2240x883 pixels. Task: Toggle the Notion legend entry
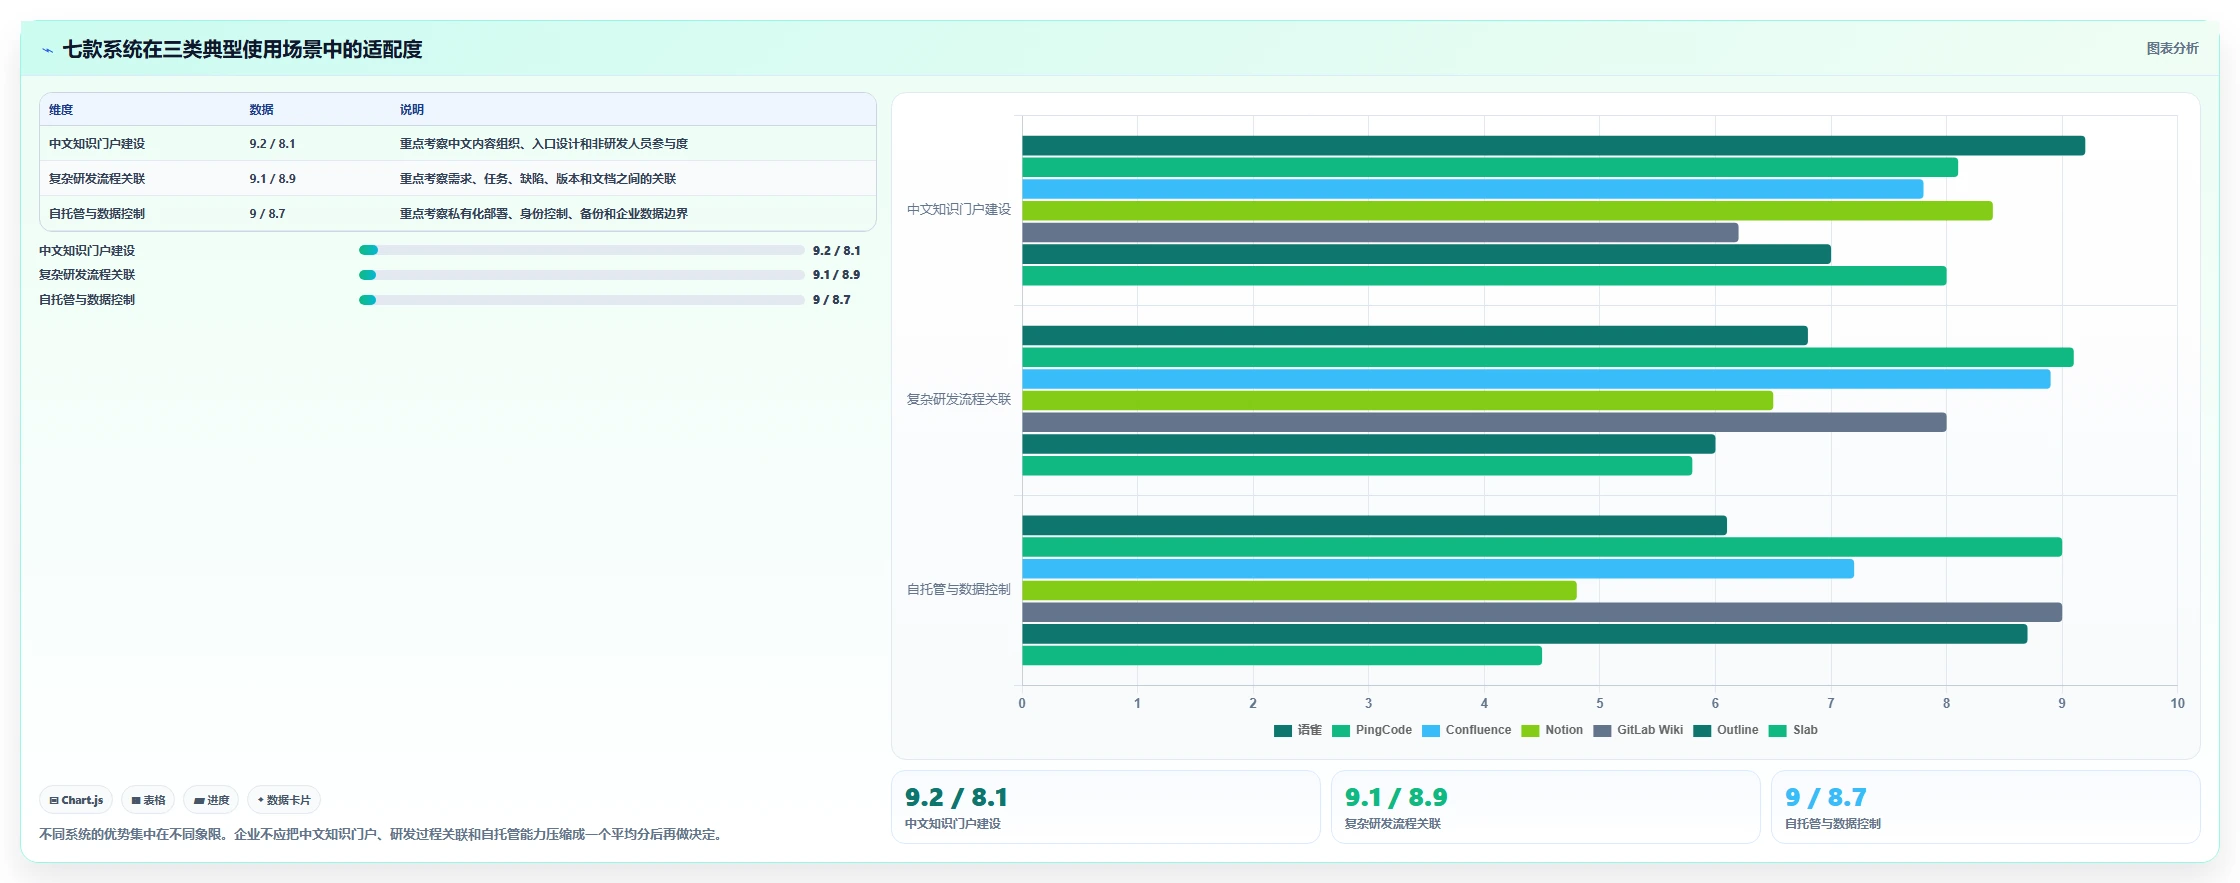click(x=1552, y=730)
